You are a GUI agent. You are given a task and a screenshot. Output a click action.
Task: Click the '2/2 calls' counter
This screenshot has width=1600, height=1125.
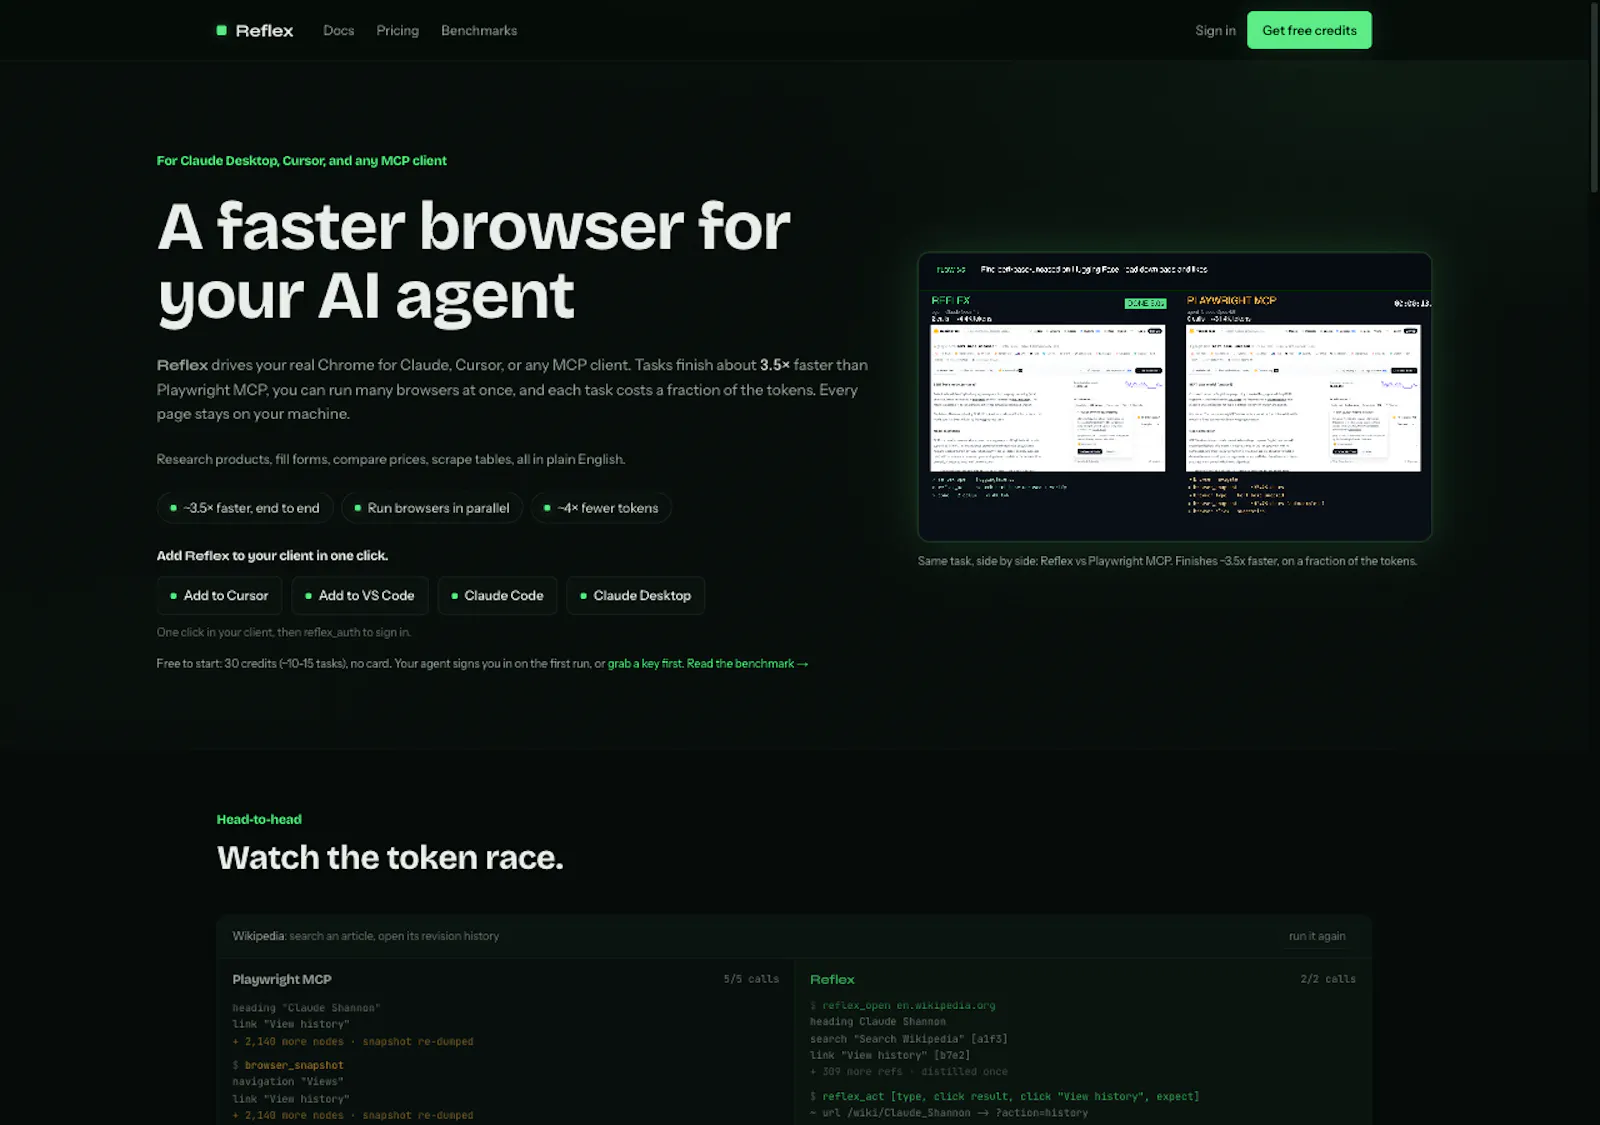pyautogui.click(x=1328, y=980)
